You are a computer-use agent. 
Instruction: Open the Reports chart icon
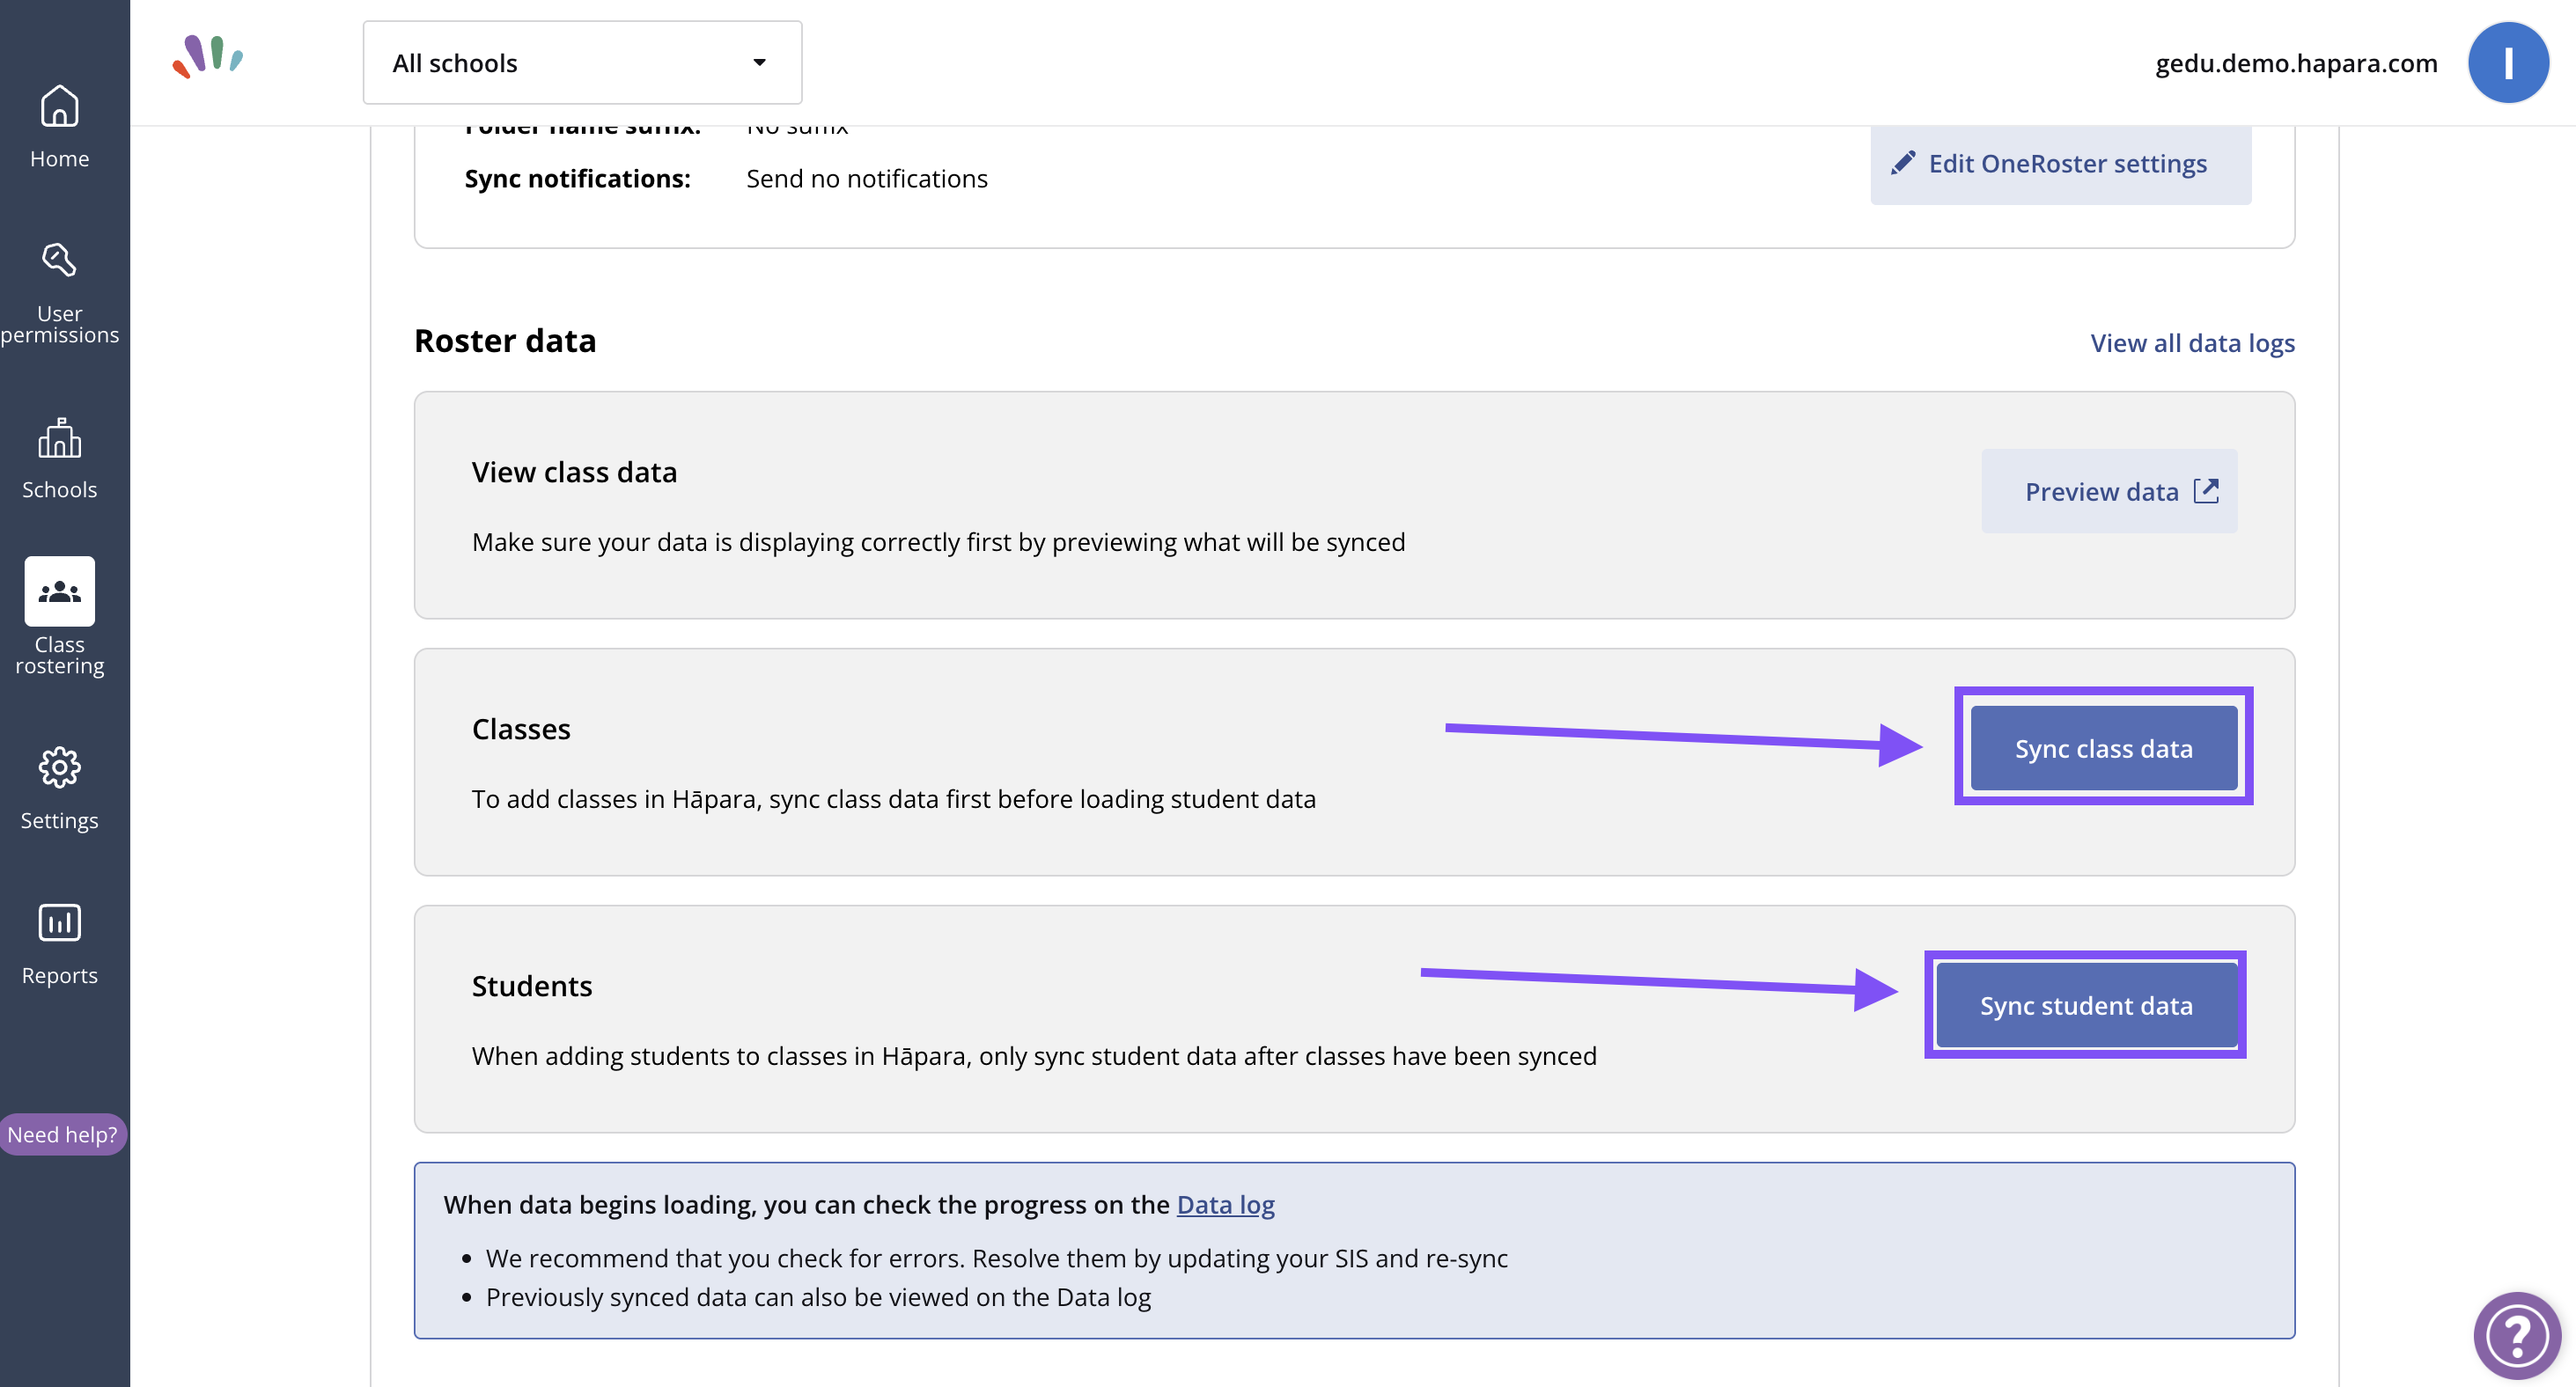[59, 922]
